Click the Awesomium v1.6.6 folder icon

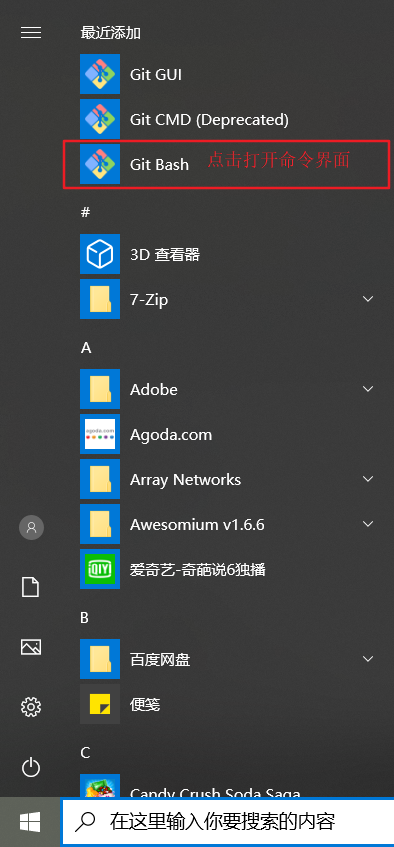(x=100, y=524)
